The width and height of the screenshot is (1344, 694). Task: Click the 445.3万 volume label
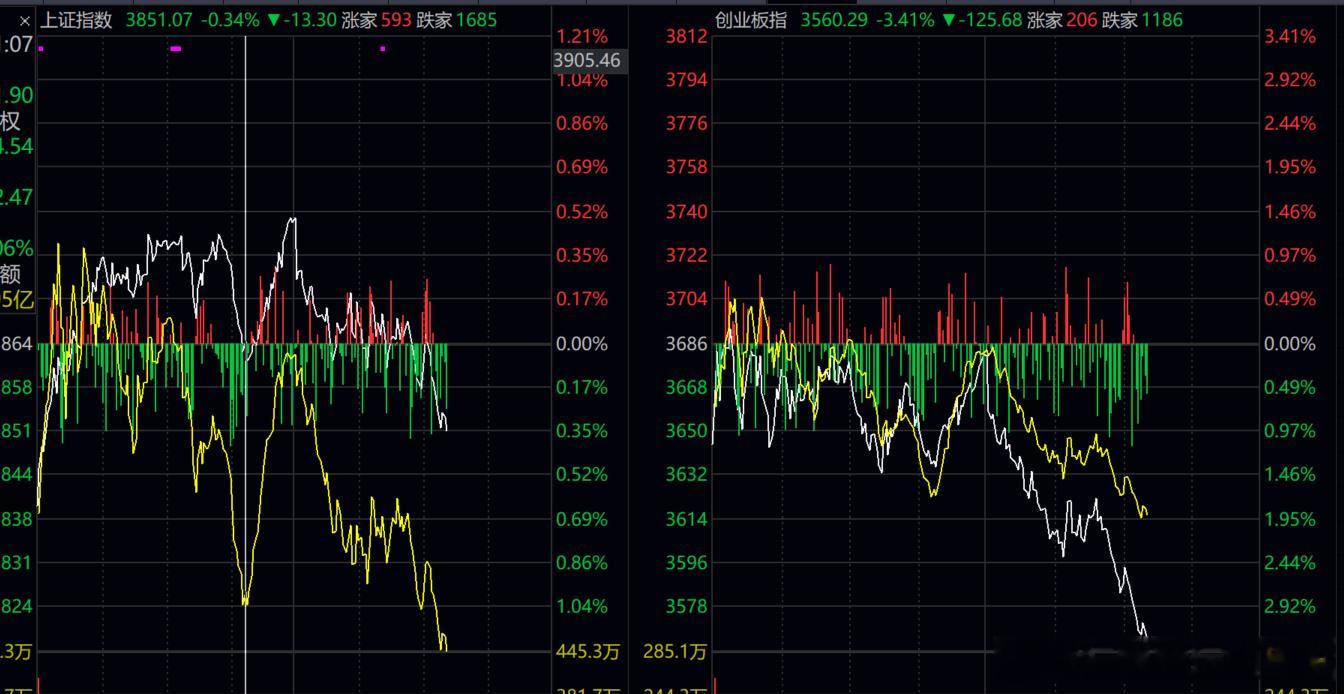[x=587, y=652]
